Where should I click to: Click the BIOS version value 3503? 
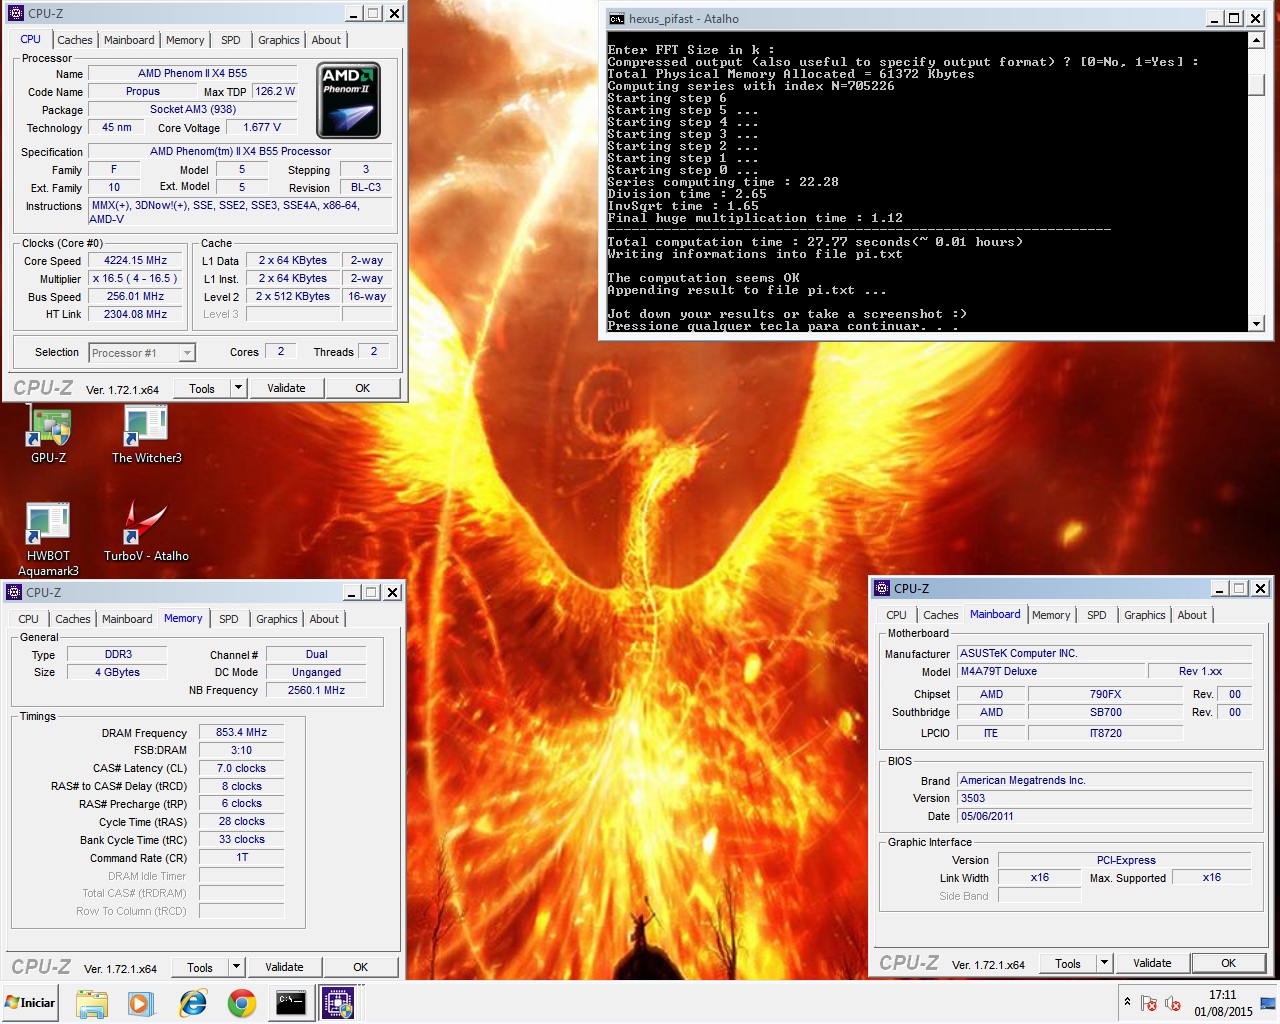[1105, 798]
